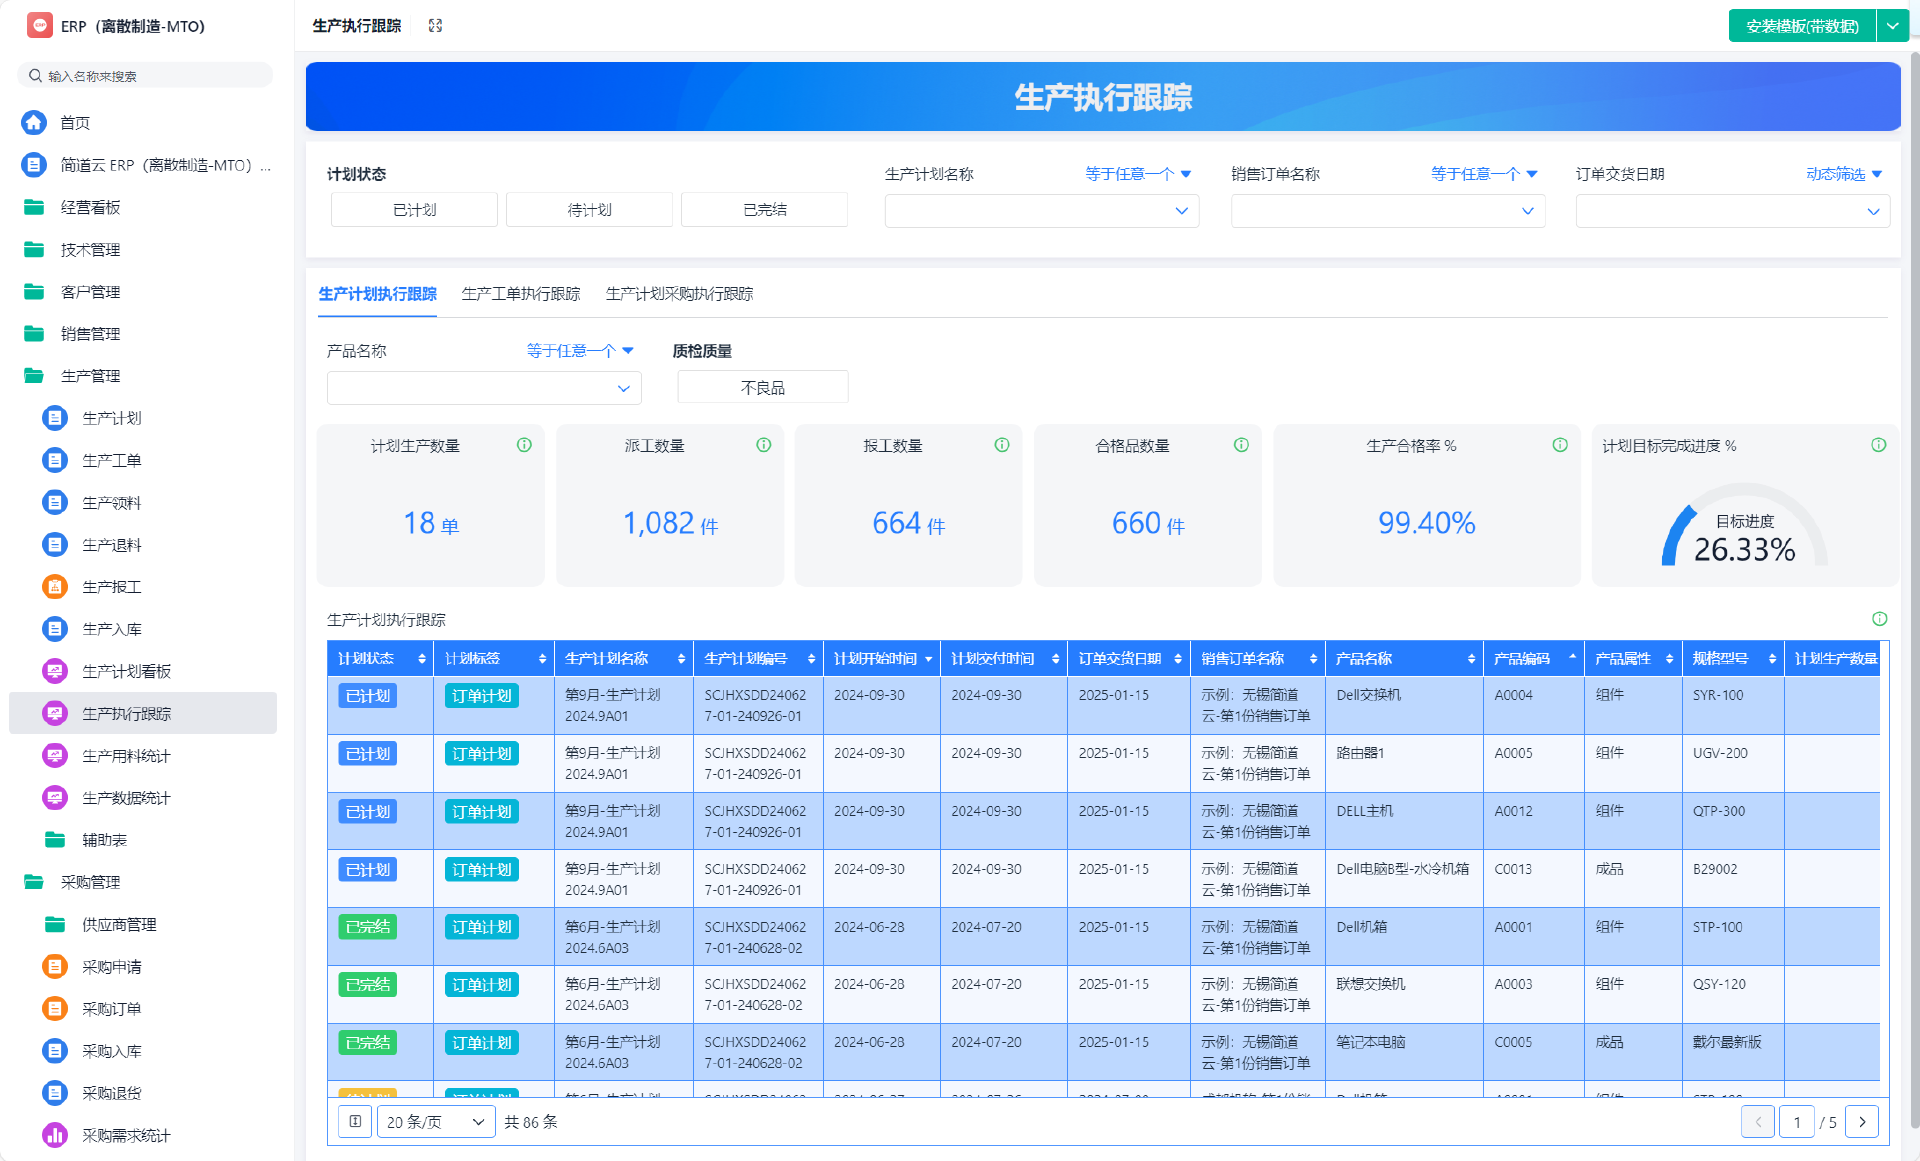
Task: Click the icon button left of 20条/页
Action: [x=355, y=1122]
